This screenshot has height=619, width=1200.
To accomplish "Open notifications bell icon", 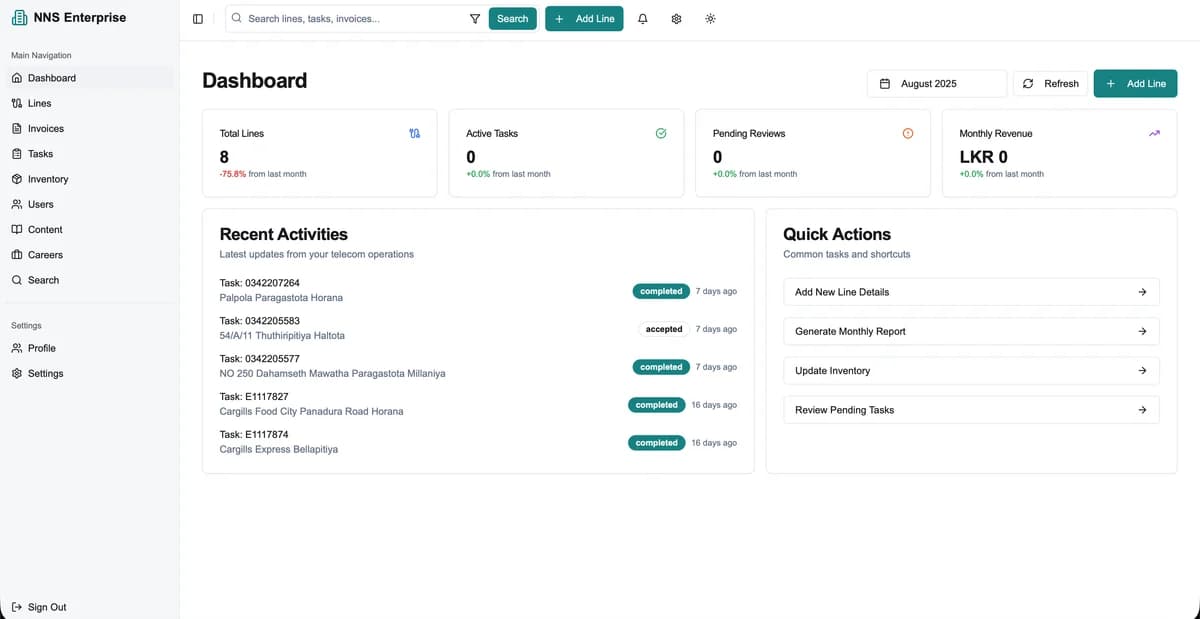I will pos(642,19).
